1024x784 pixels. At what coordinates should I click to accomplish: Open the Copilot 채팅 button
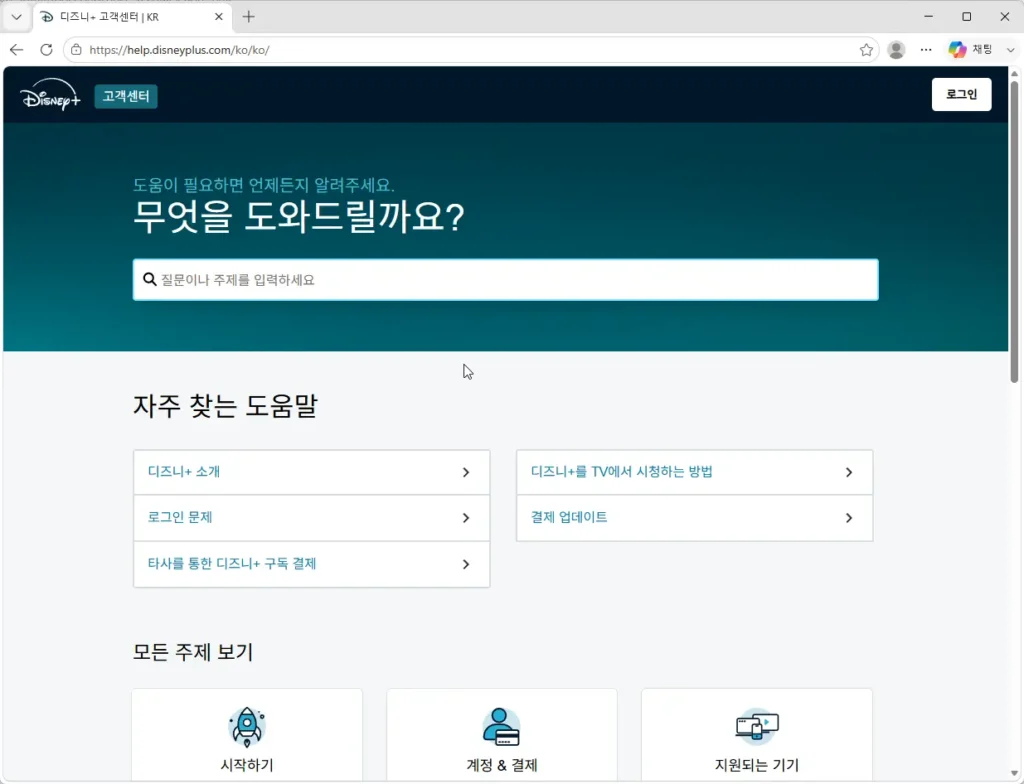pyautogui.click(x=970, y=50)
